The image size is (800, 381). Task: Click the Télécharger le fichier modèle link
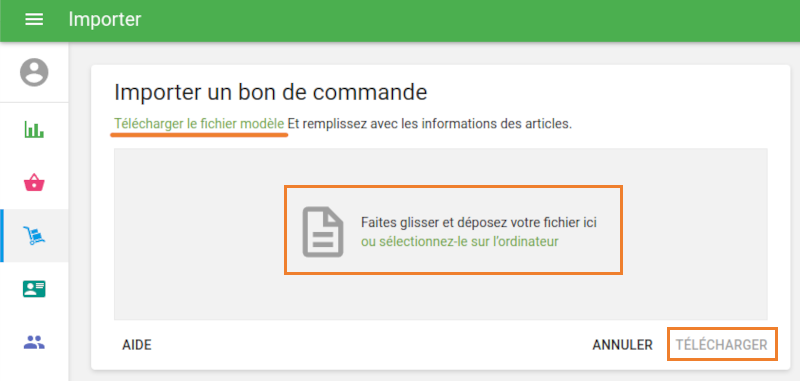coord(199,124)
